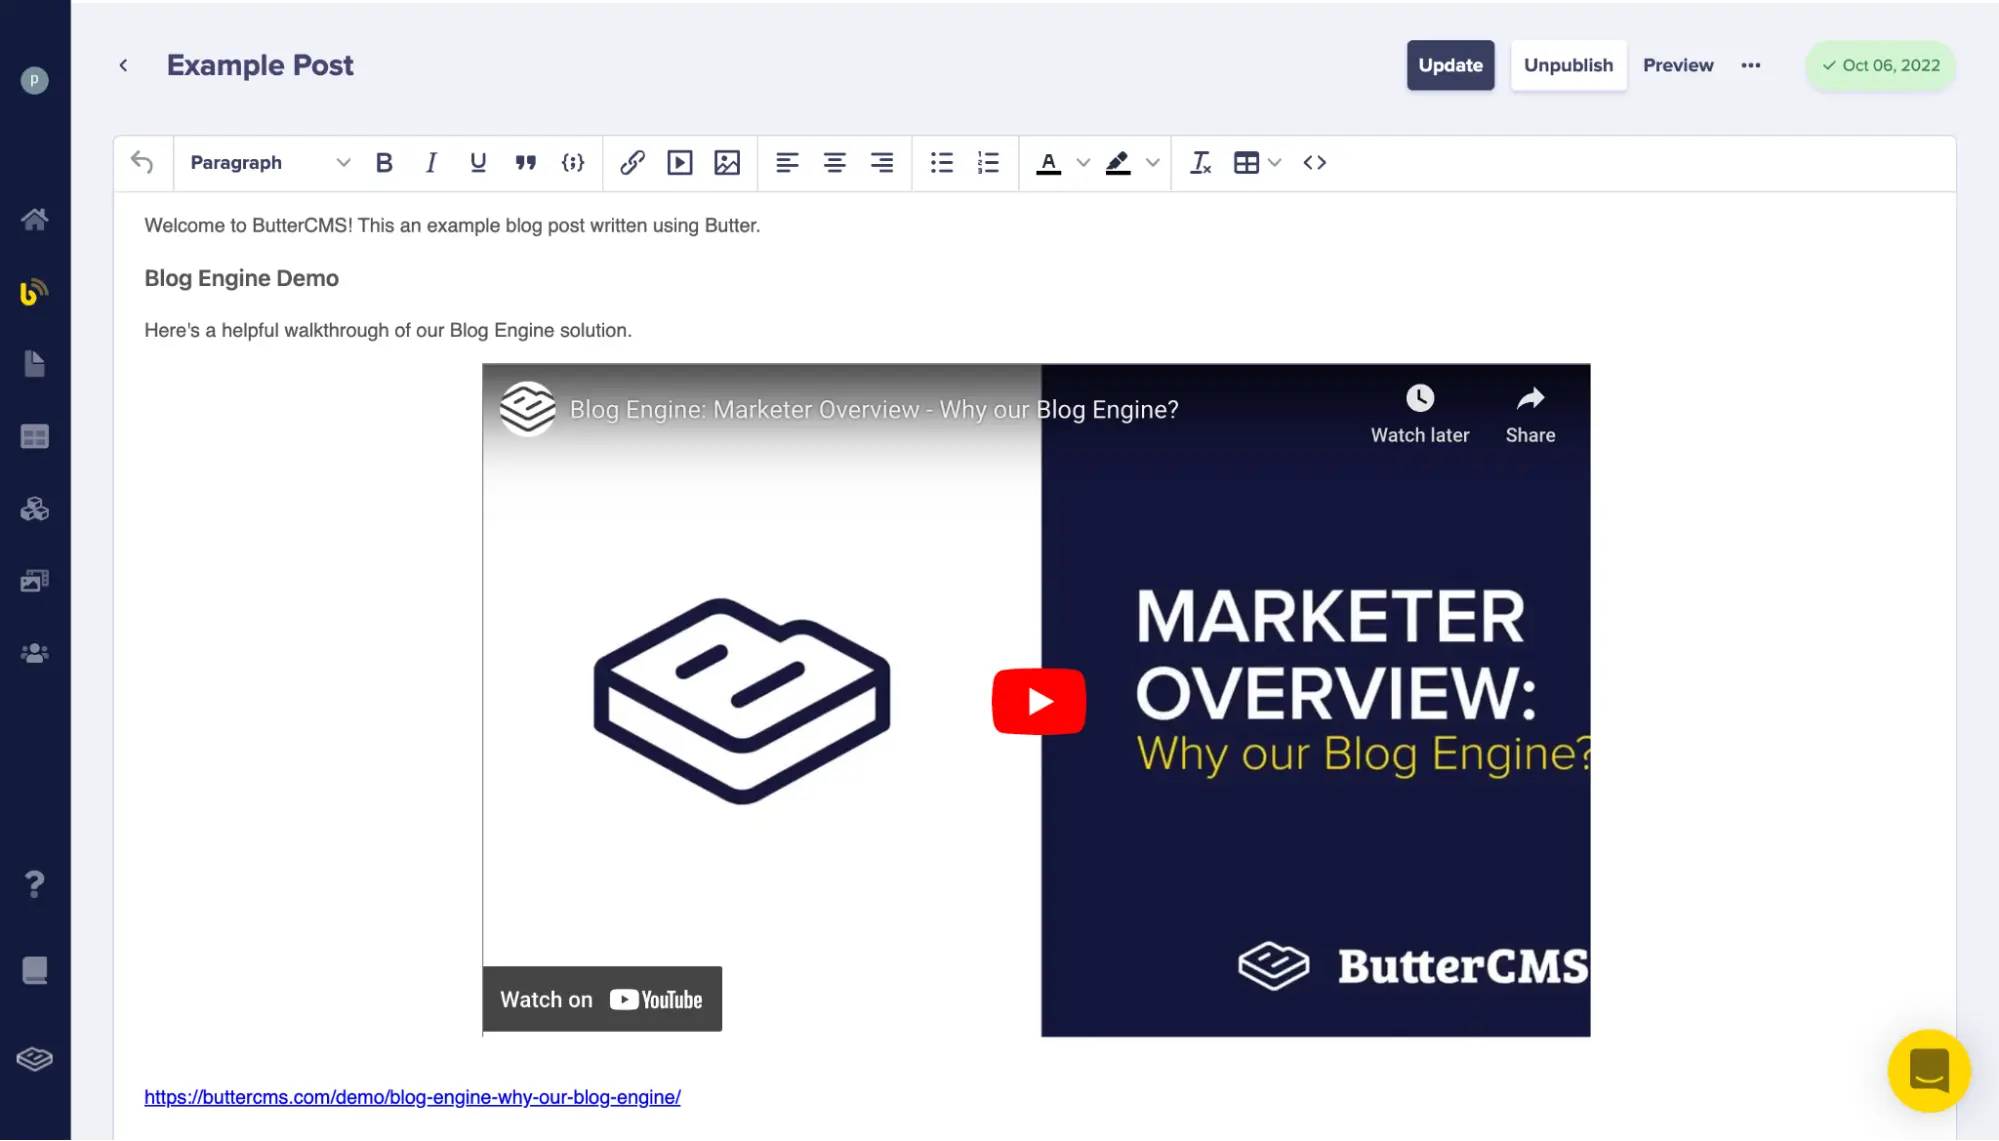Open the Help question mark icon
Screen dimensions: 1999x1141
click(x=35, y=884)
